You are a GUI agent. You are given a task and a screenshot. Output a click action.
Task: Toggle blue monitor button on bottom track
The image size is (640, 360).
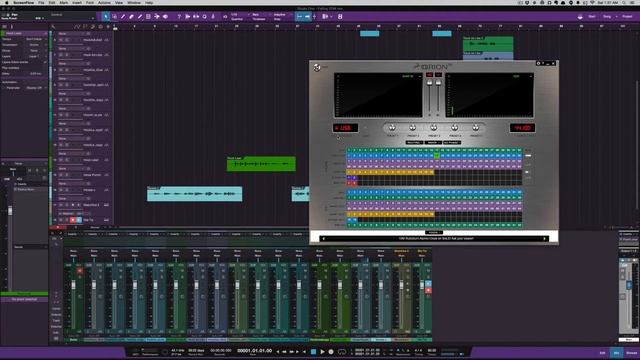79,220
